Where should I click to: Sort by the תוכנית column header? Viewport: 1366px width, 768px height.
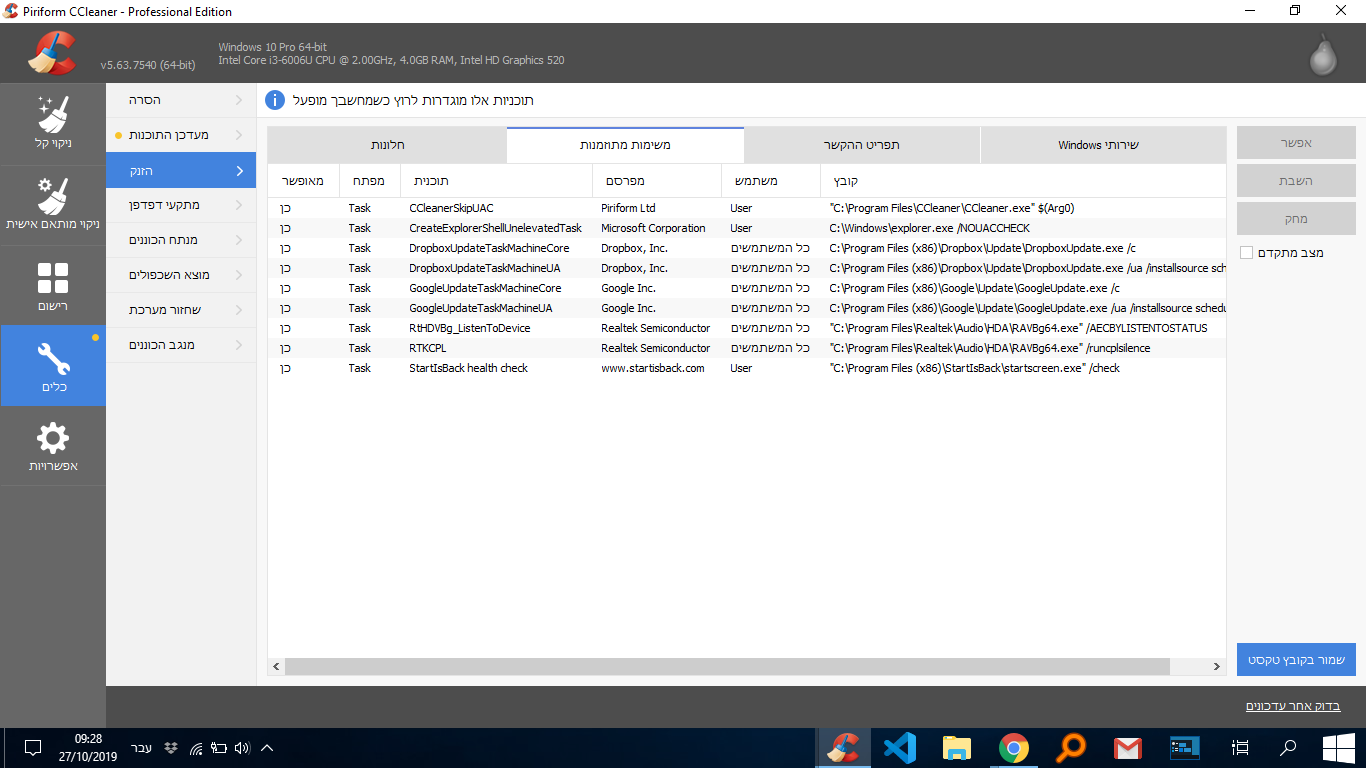[x=496, y=181]
